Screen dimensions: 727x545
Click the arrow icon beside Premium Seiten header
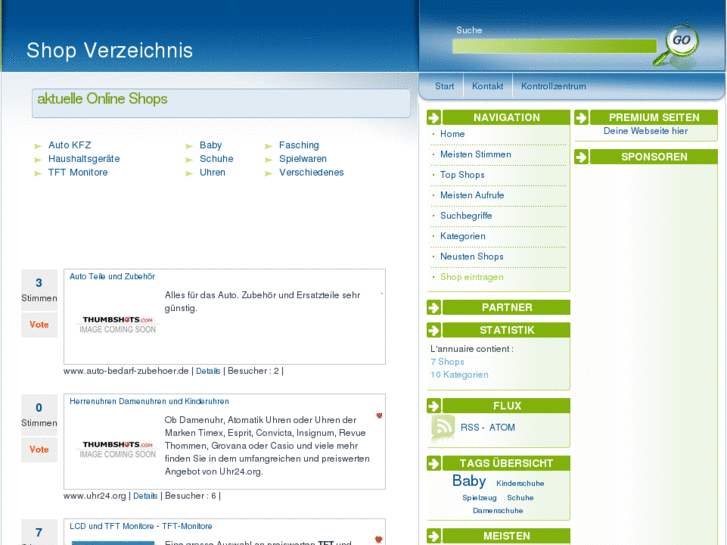(x=581, y=117)
